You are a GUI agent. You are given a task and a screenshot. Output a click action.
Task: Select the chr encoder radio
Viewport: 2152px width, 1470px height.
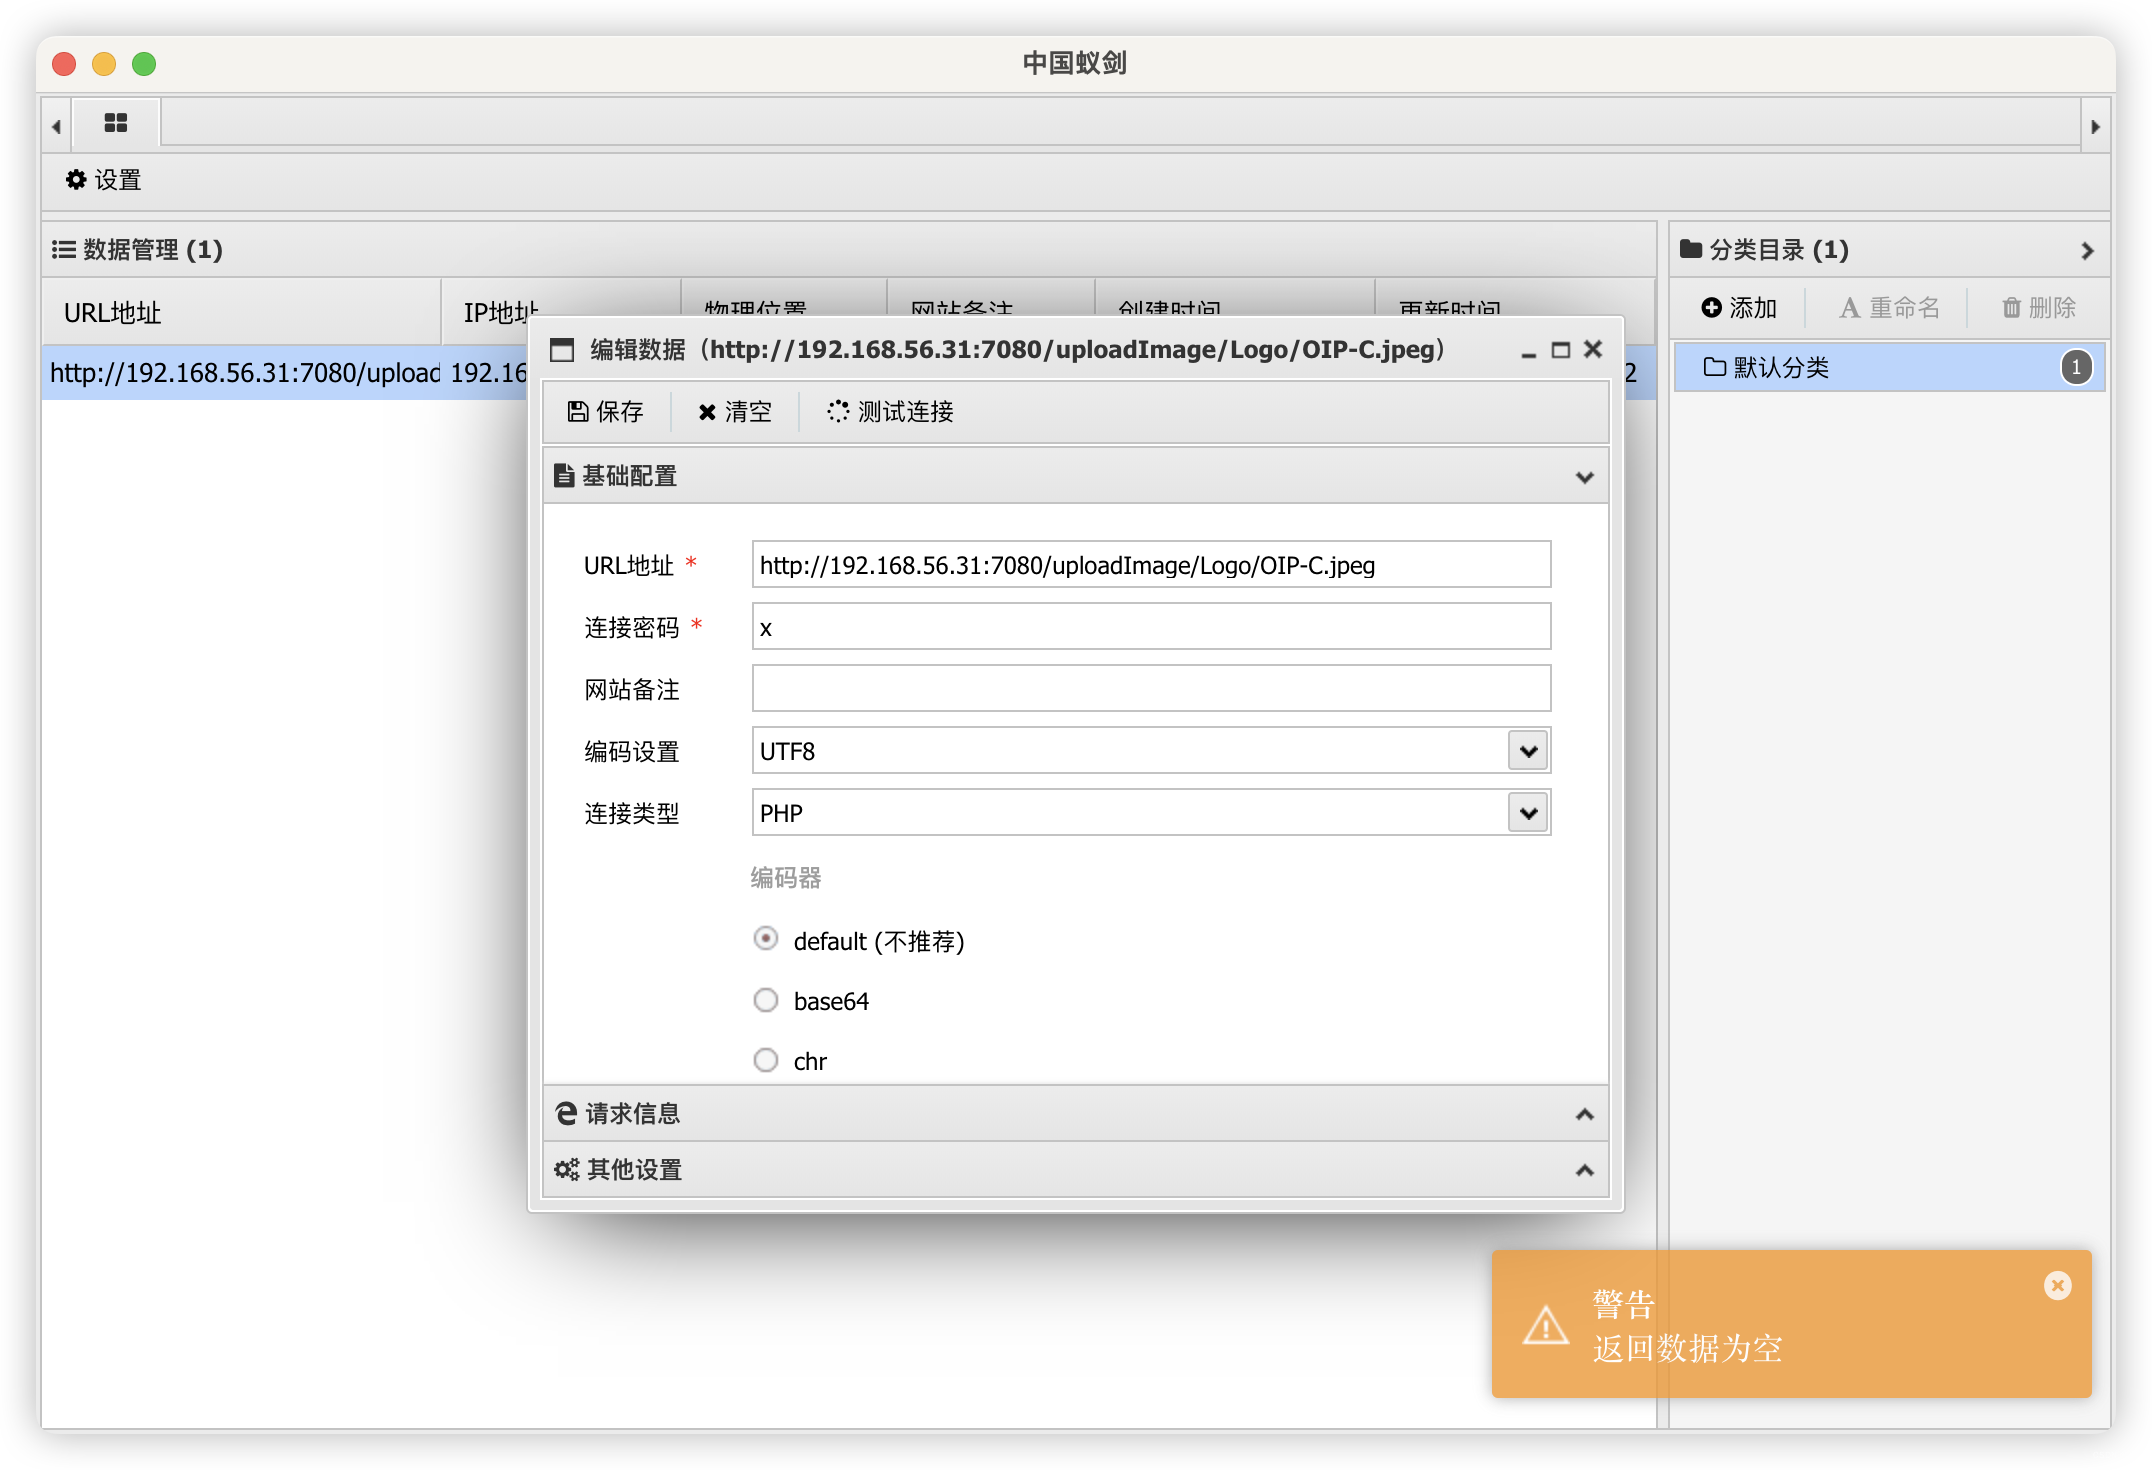[x=766, y=1060]
